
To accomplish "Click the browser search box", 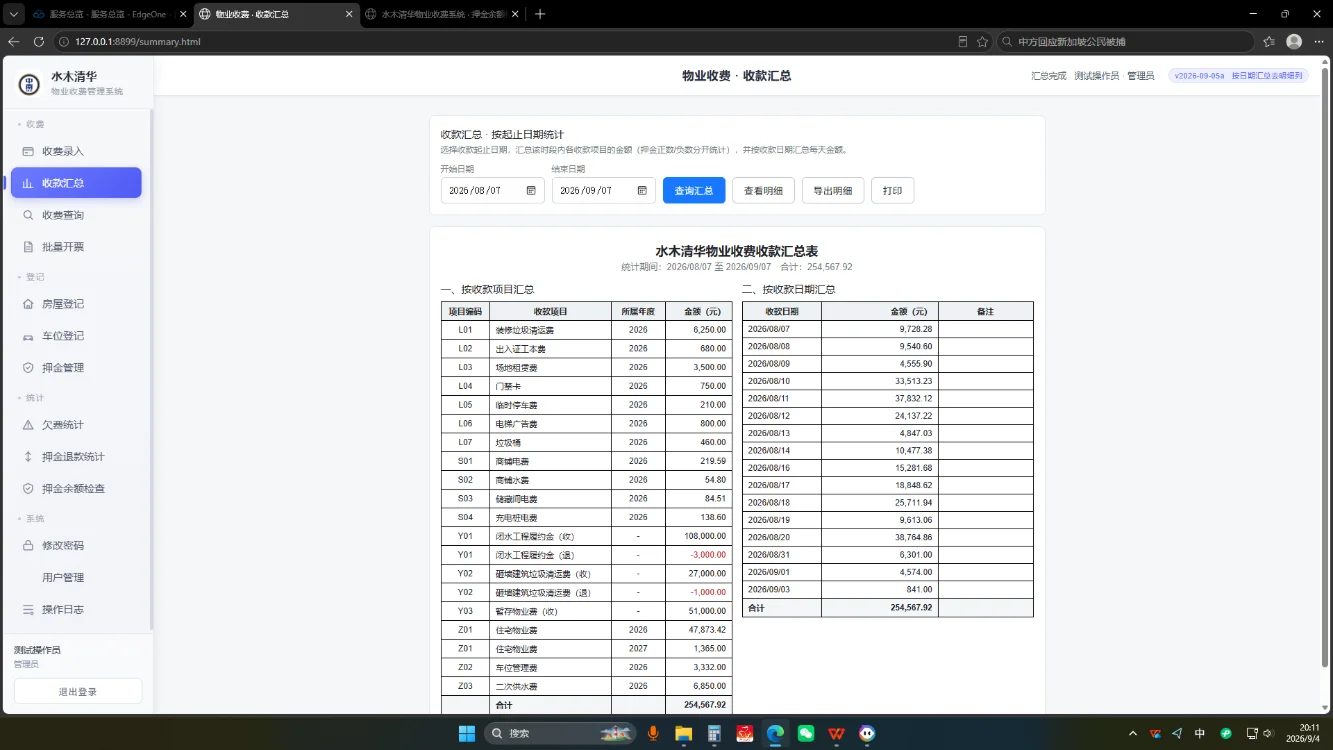I will pyautogui.click(x=1126, y=42).
